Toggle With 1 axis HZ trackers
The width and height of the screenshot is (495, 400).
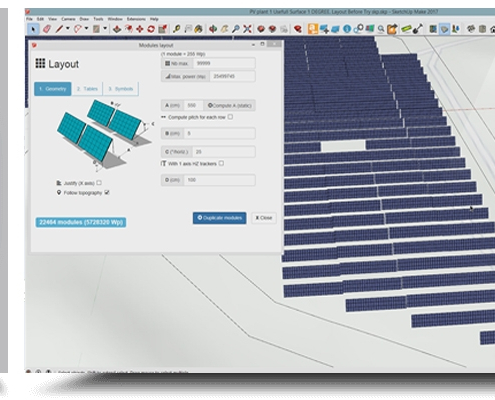pyautogui.click(x=221, y=163)
